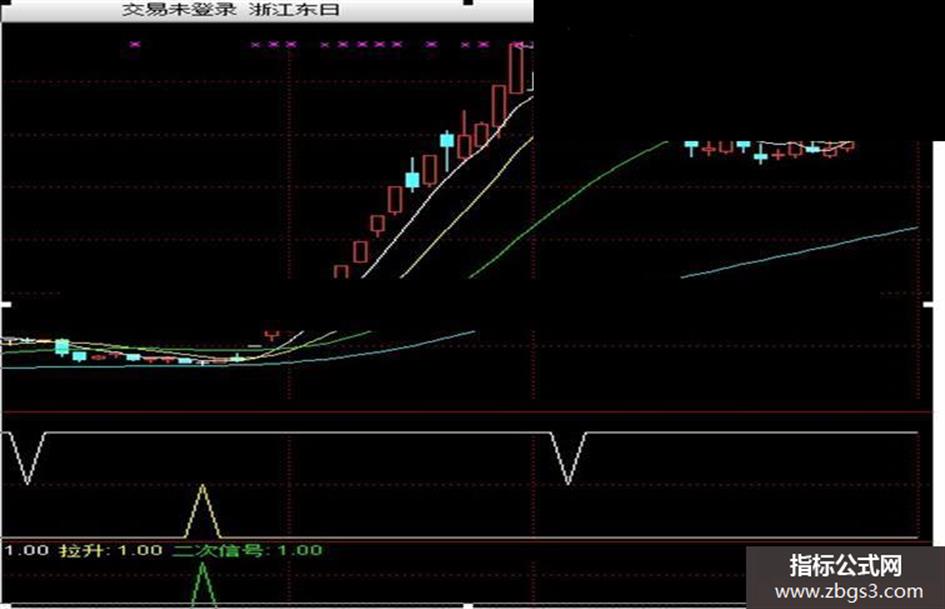This screenshot has width=945, height=609.
Task: Click the 指标公式网 logo text
Action: tap(846, 566)
